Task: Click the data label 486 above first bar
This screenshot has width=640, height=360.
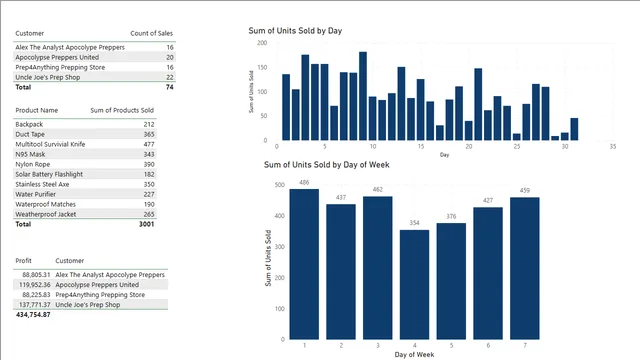Action: tap(304, 182)
